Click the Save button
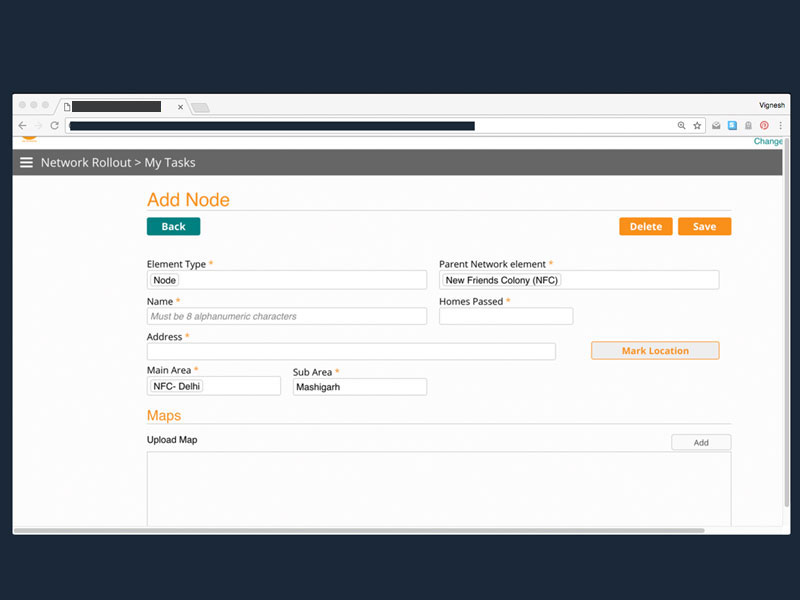 coord(704,227)
